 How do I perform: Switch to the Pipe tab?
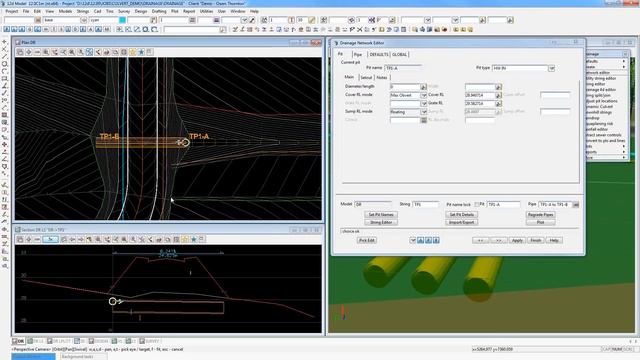pos(358,54)
